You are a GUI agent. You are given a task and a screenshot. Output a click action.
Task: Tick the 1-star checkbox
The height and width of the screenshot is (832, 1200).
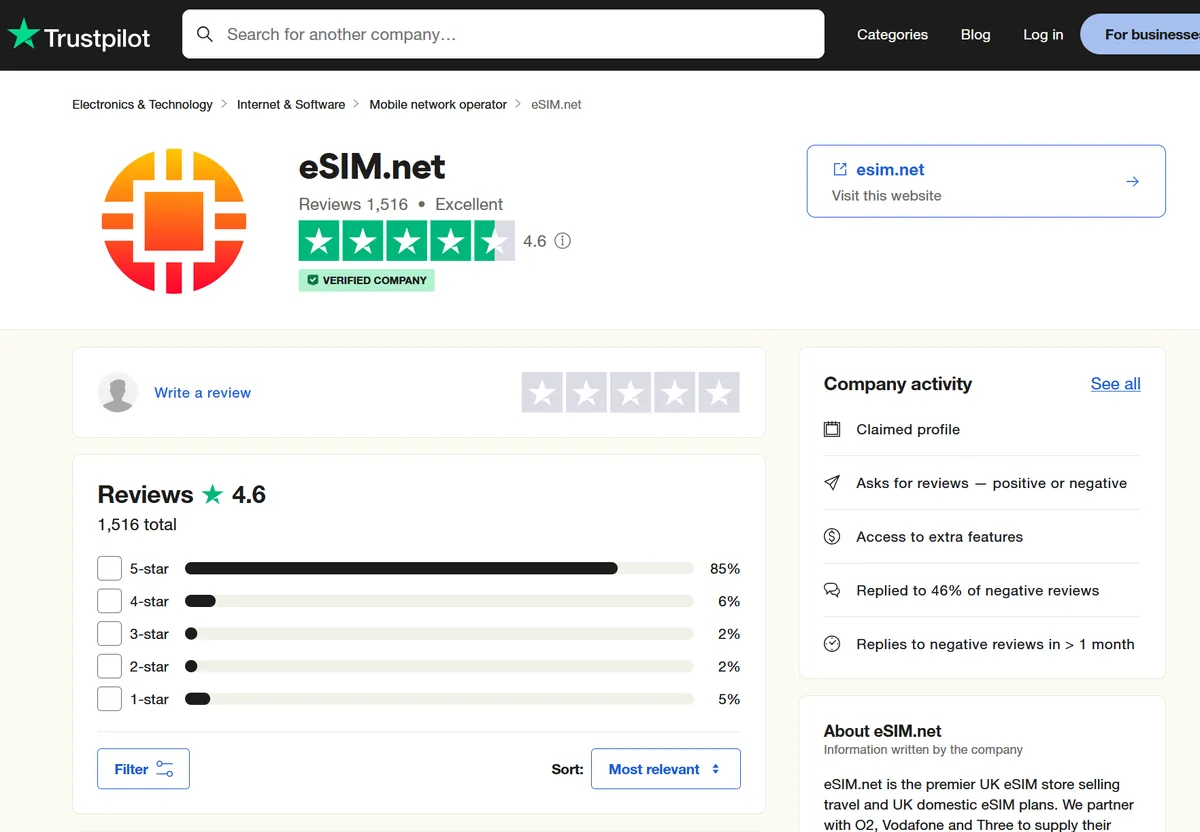coord(110,699)
